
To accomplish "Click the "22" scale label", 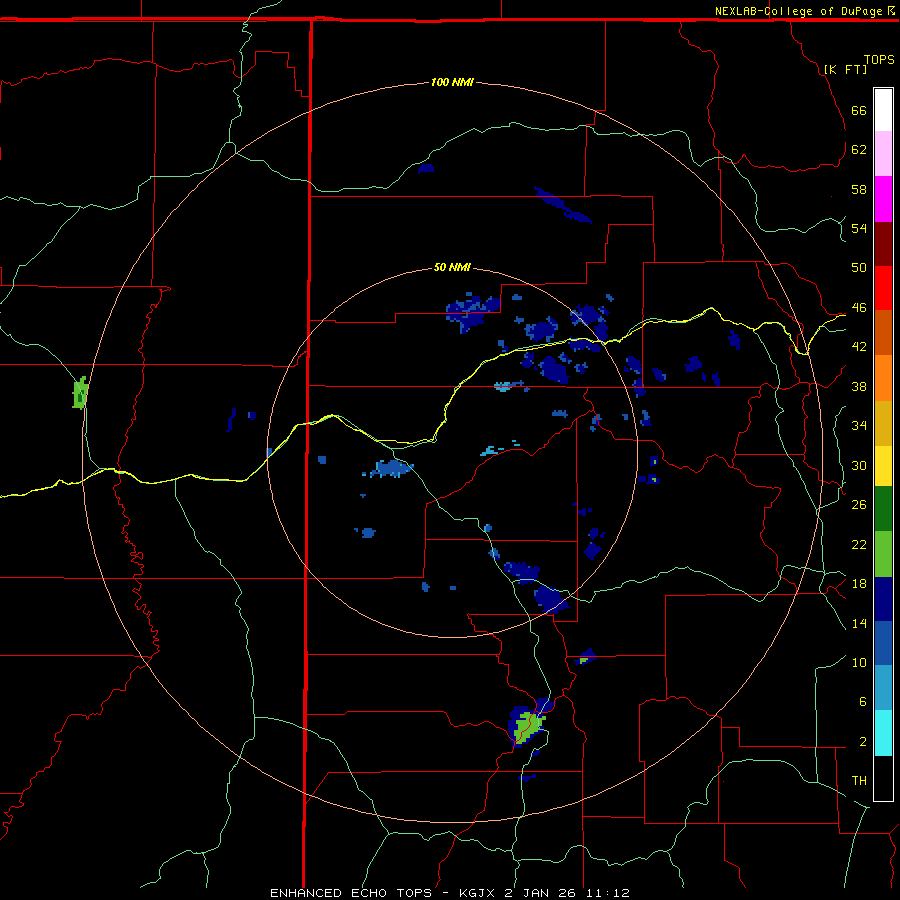I will coord(859,544).
